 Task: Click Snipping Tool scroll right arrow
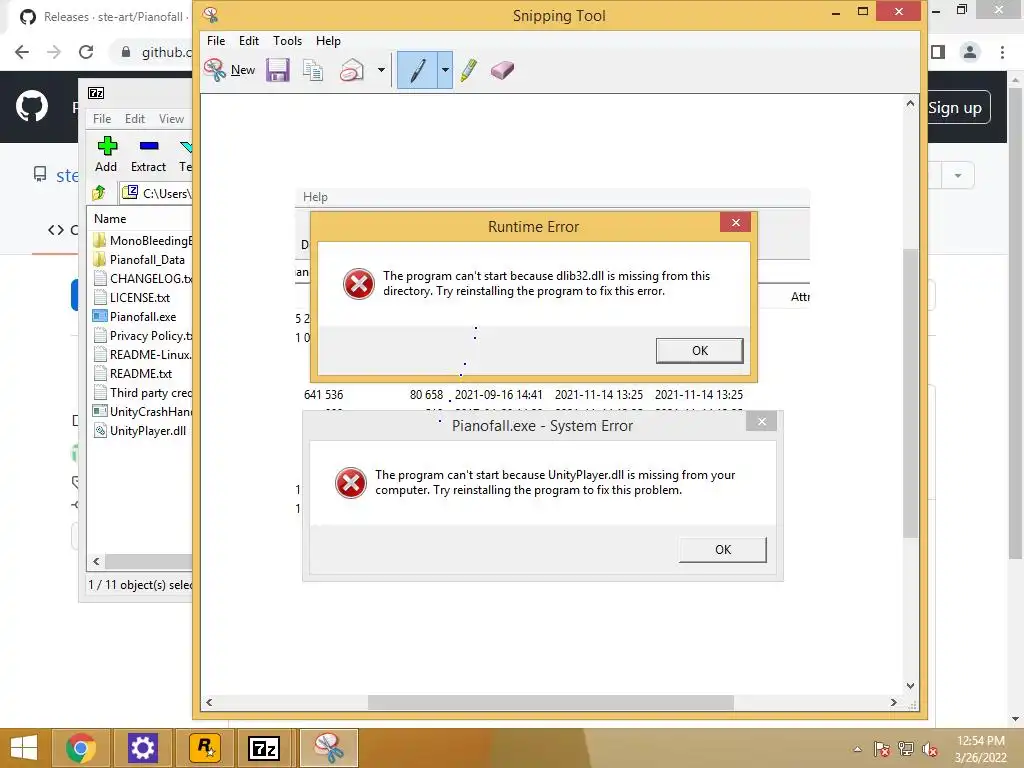893,703
